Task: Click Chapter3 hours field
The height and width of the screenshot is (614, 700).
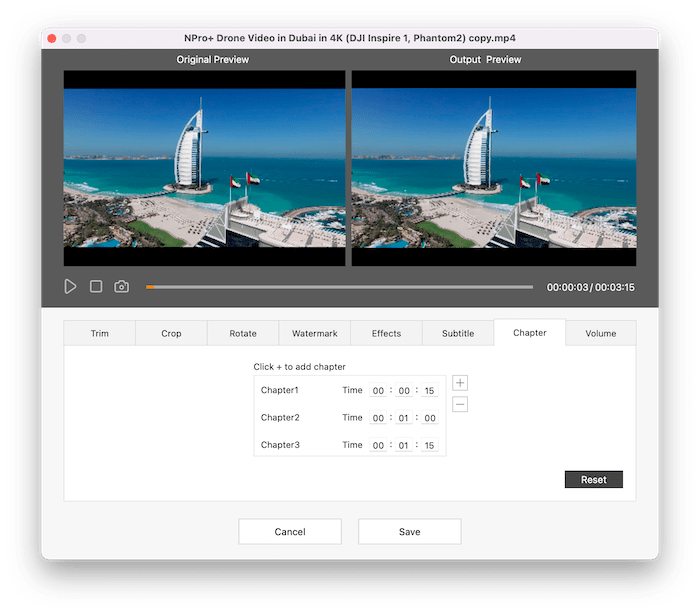Action: coord(378,445)
